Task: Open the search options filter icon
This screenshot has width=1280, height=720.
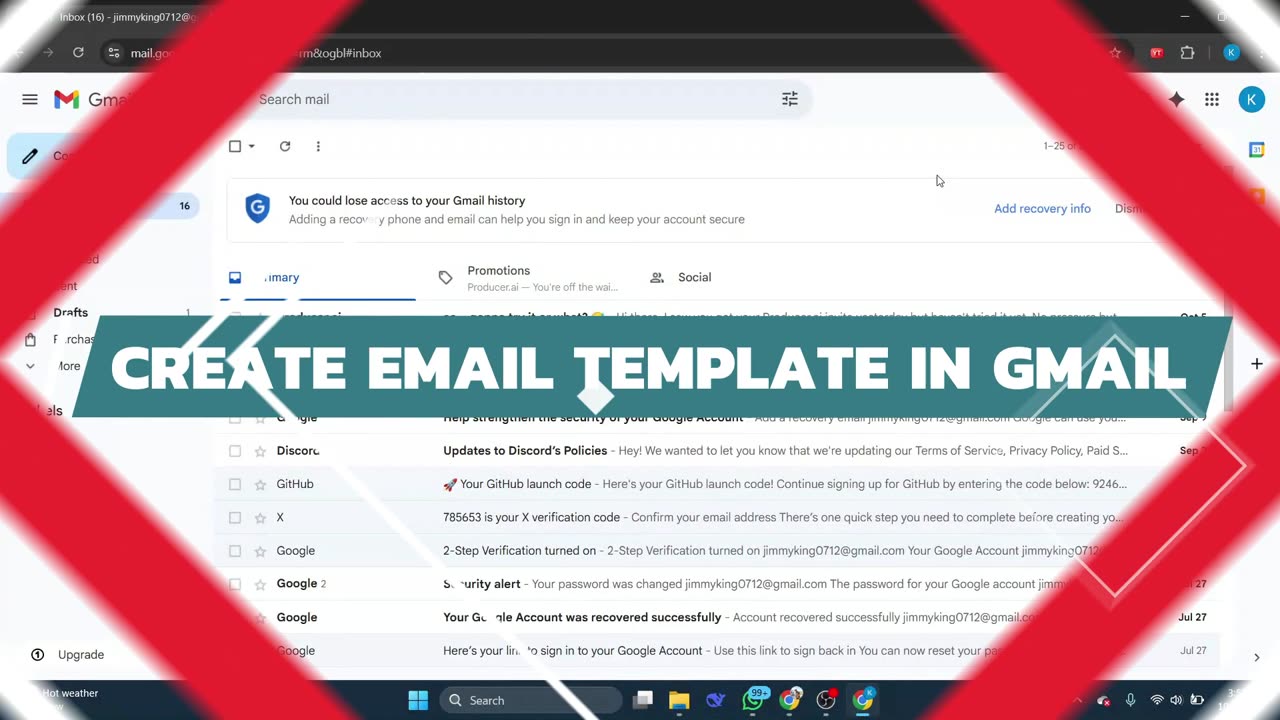Action: click(790, 99)
